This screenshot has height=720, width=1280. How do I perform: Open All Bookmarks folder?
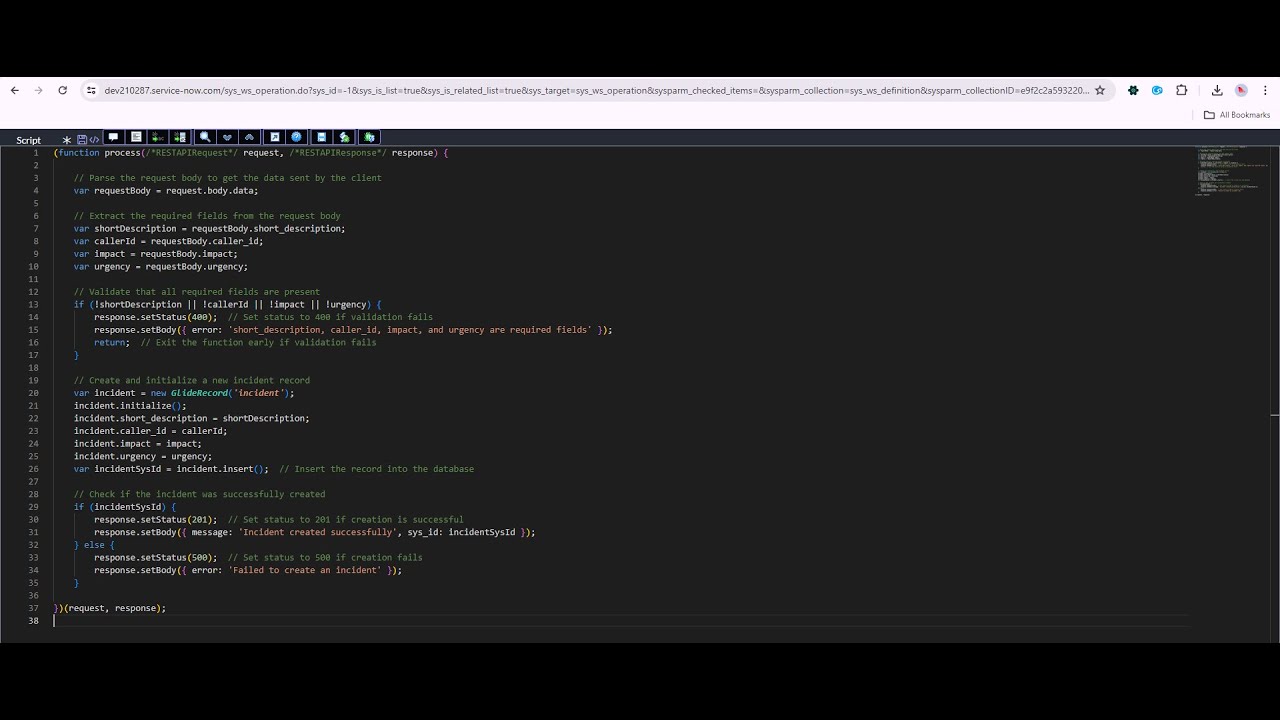click(x=1237, y=115)
